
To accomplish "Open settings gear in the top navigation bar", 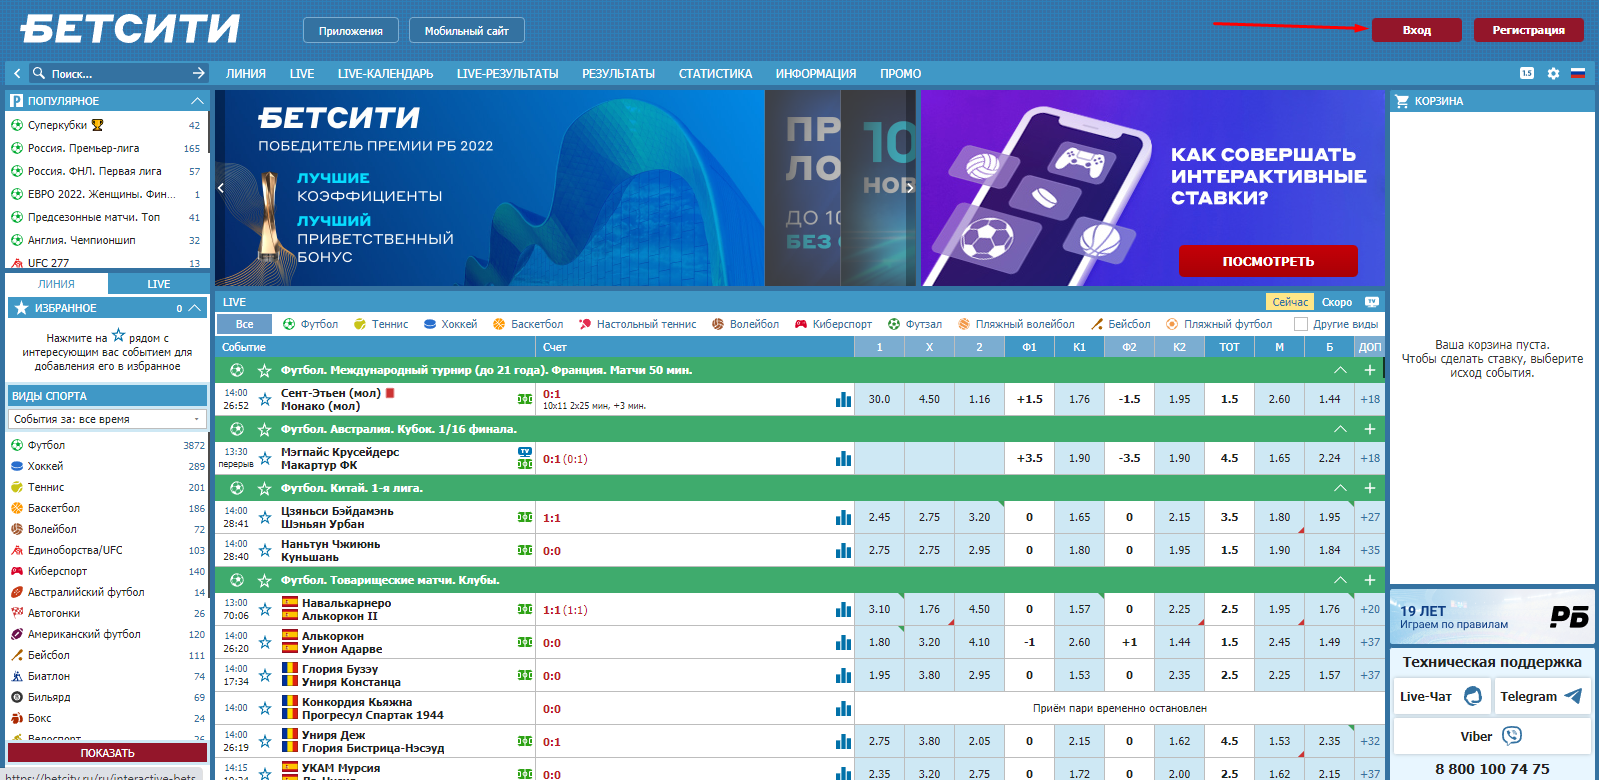I will pyautogui.click(x=1553, y=73).
